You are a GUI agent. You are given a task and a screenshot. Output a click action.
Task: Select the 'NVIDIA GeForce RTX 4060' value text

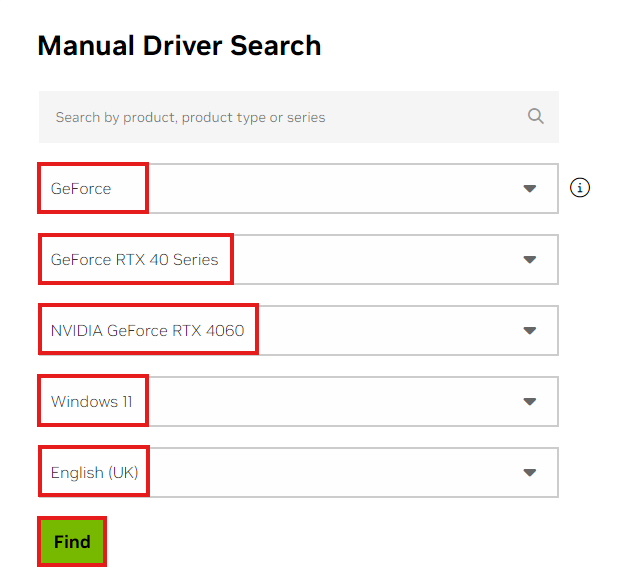[148, 331]
